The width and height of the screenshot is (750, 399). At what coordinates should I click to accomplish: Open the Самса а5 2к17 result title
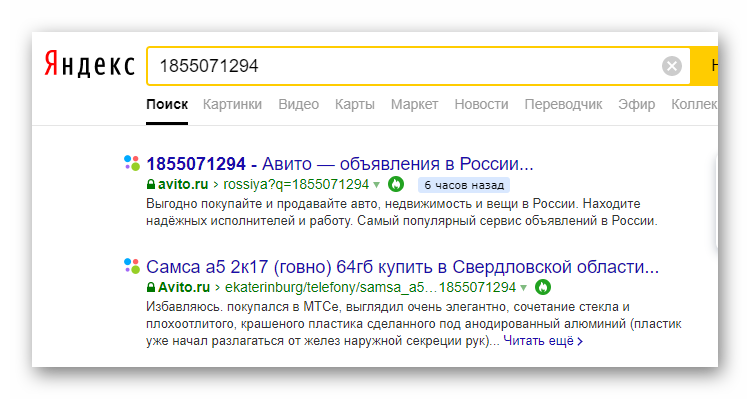pos(402,266)
